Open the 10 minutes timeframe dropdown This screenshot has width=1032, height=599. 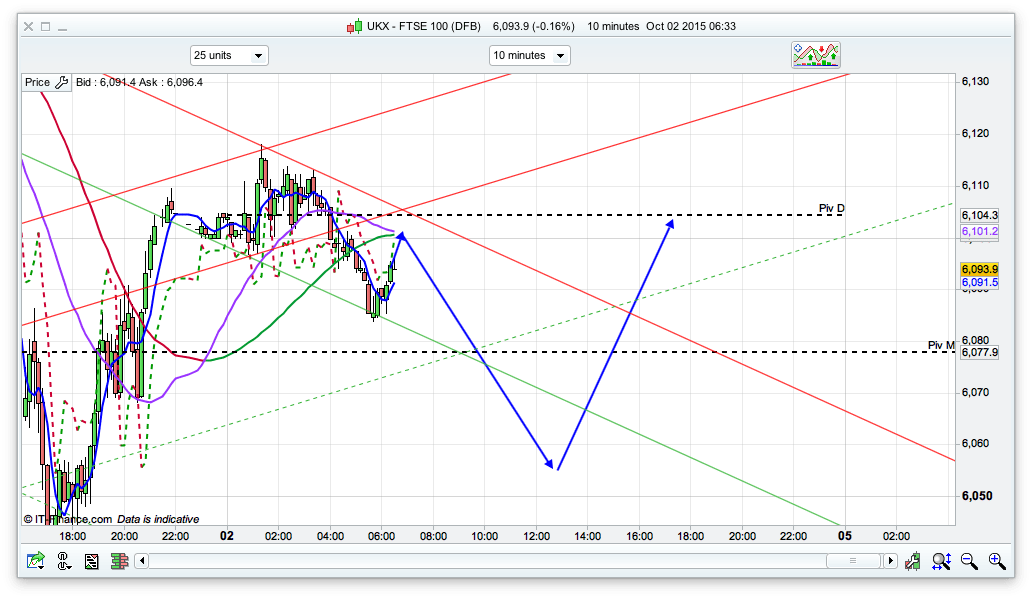529,55
